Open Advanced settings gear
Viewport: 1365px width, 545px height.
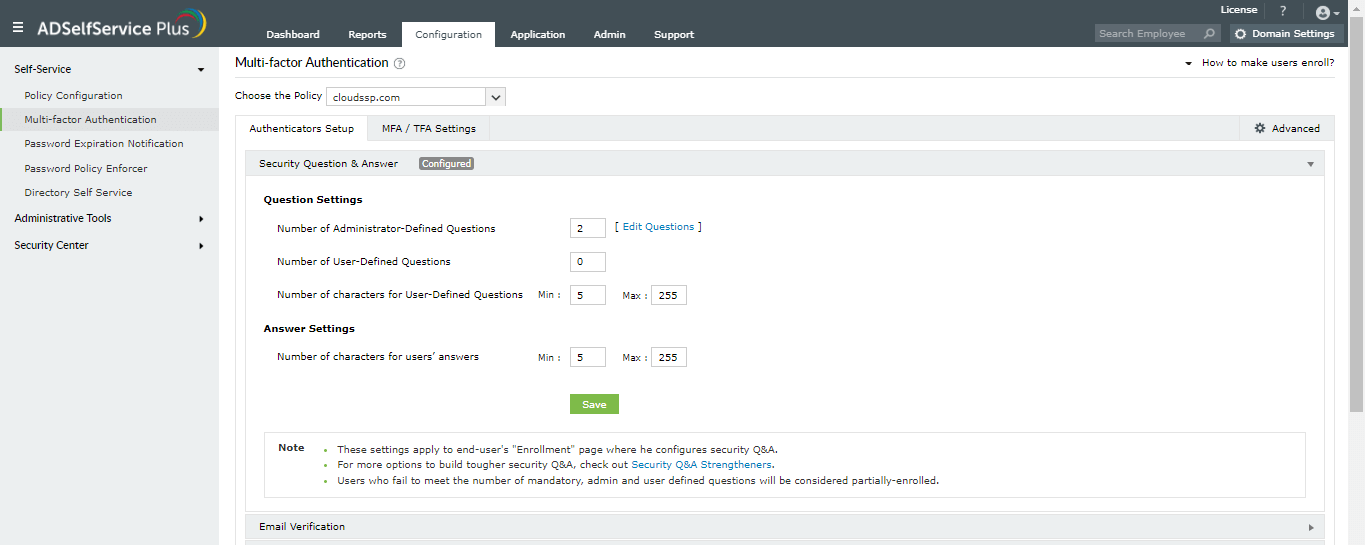click(1286, 129)
